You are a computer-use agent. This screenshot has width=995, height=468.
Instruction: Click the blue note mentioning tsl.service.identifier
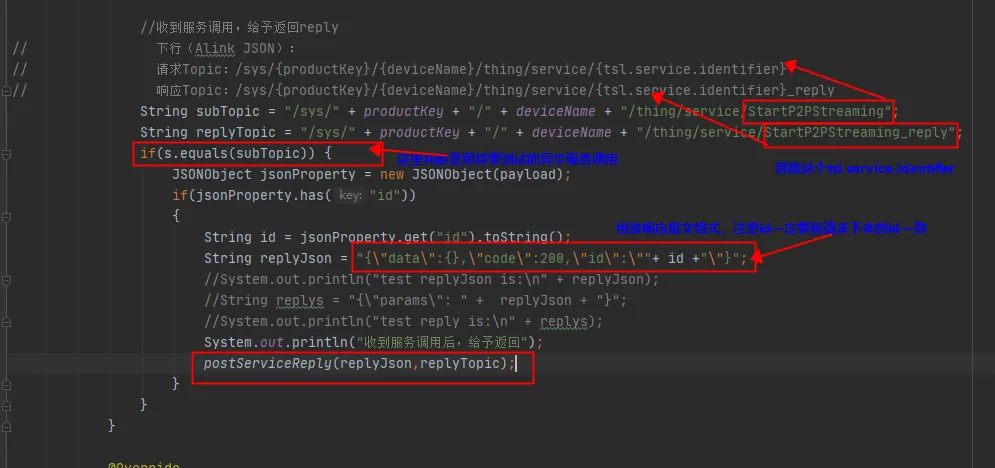[x=865, y=169]
